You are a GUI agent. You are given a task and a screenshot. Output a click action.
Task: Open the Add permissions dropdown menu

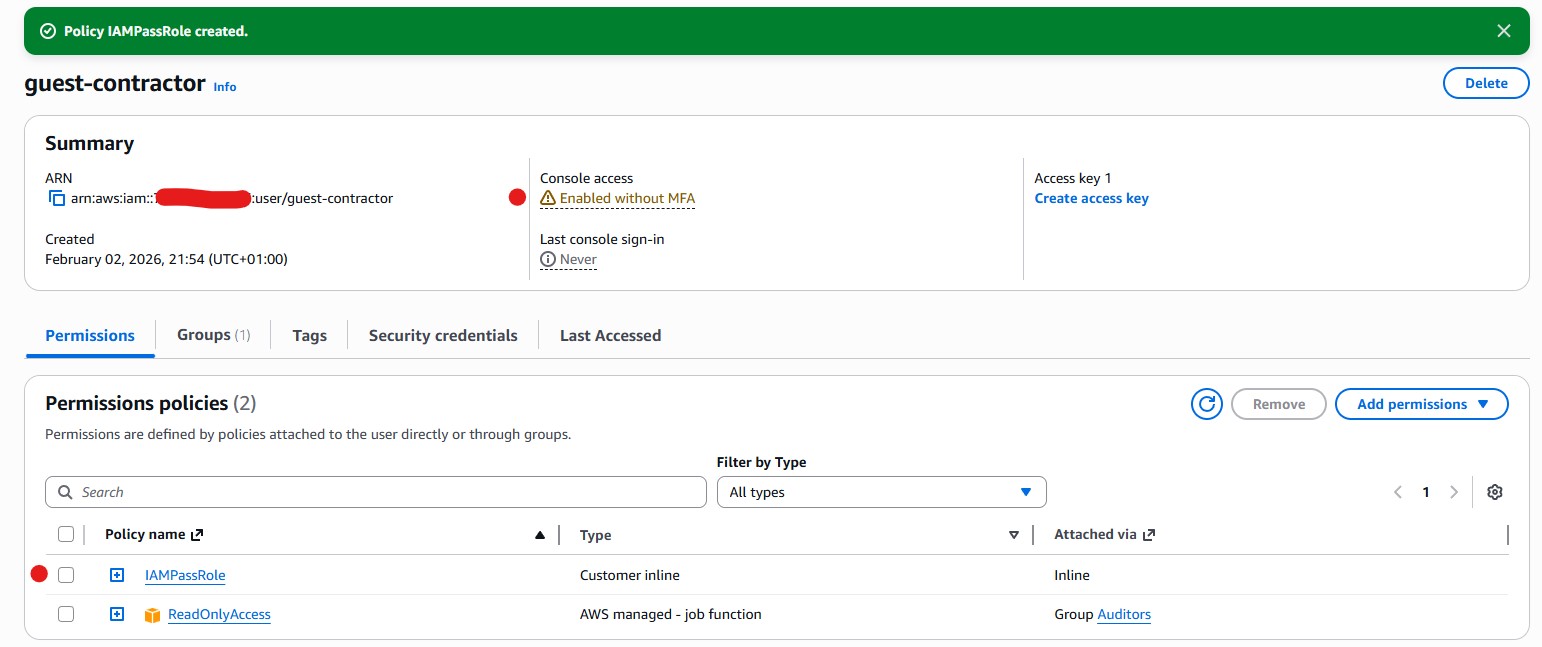[x=1421, y=404]
